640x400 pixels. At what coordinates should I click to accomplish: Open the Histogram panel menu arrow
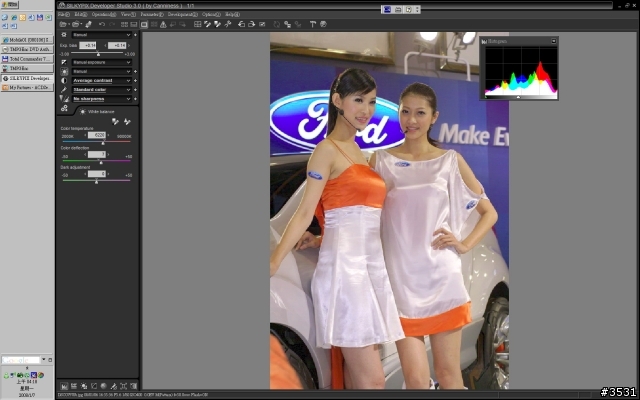click(x=553, y=41)
